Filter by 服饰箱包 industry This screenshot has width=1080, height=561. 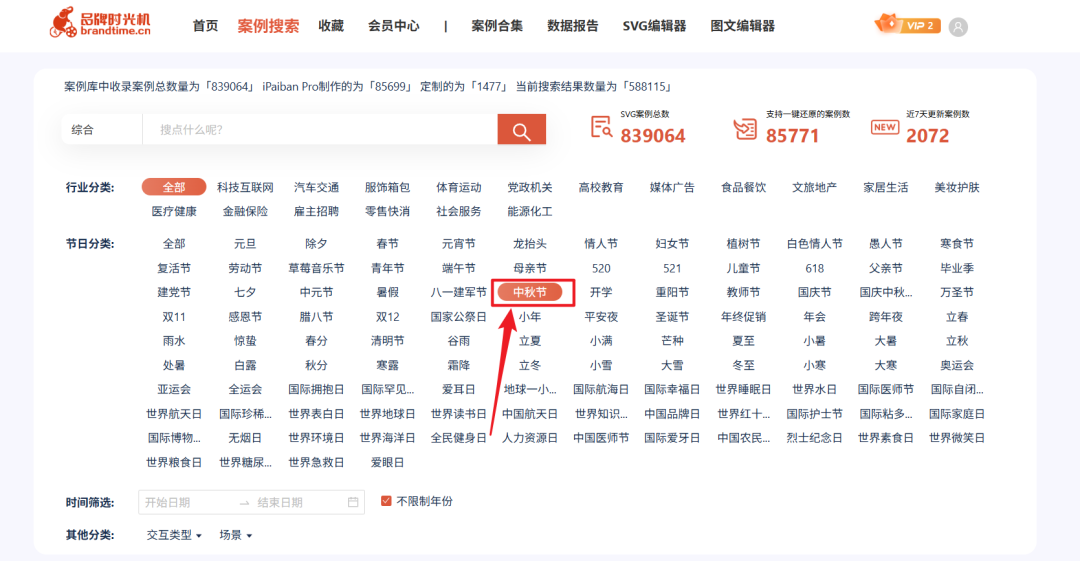387,187
